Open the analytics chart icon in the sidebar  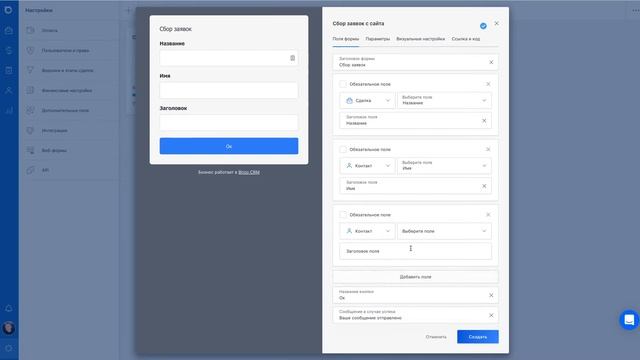pos(9,110)
